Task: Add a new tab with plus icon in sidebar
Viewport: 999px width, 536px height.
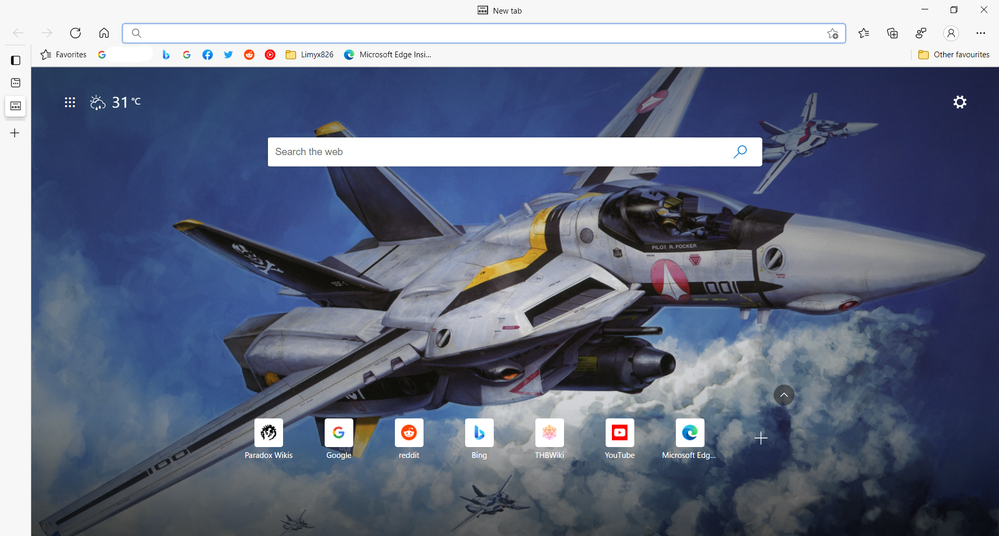Action: coord(15,133)
